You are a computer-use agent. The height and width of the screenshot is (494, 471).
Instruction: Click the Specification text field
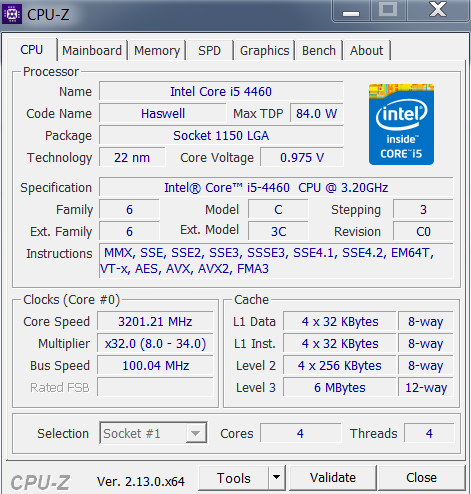pyautogui.click(x=276, y=188)
